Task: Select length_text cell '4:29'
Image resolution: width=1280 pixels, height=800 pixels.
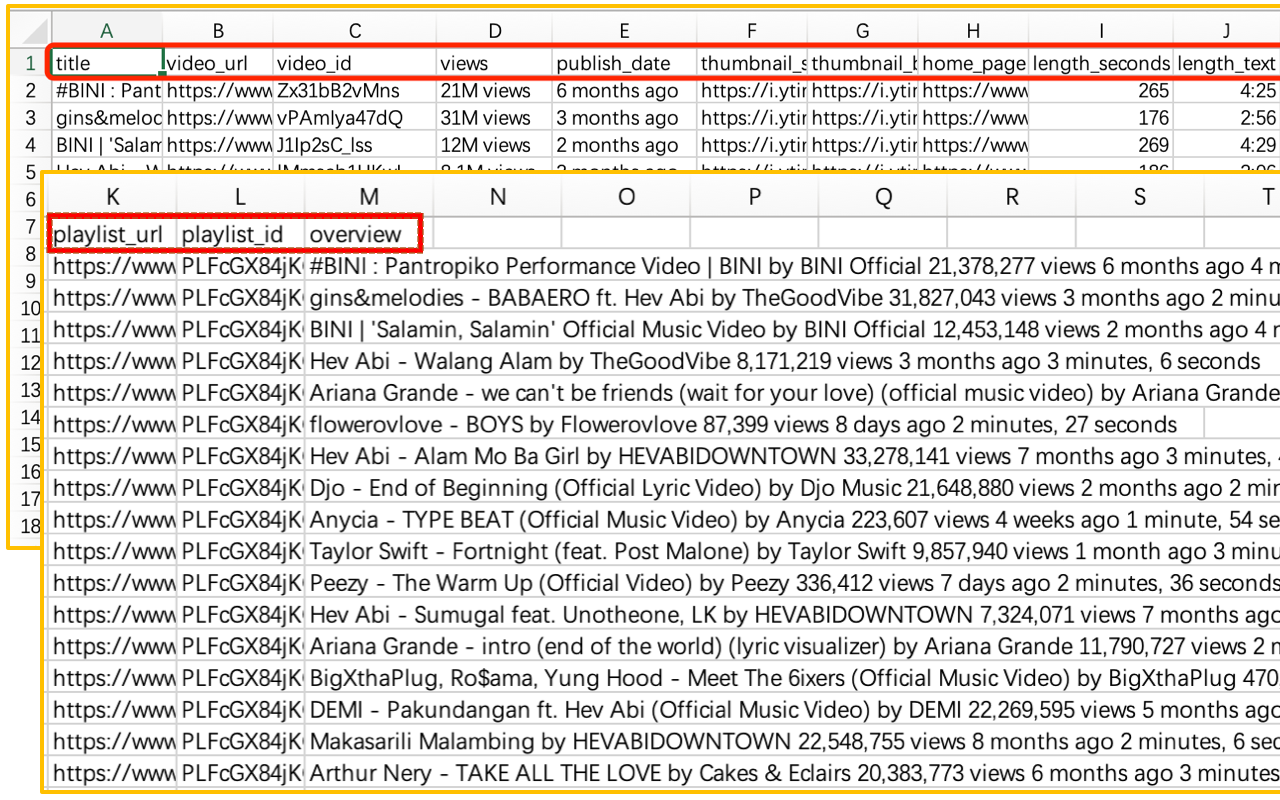Action: pos(1226,145)
